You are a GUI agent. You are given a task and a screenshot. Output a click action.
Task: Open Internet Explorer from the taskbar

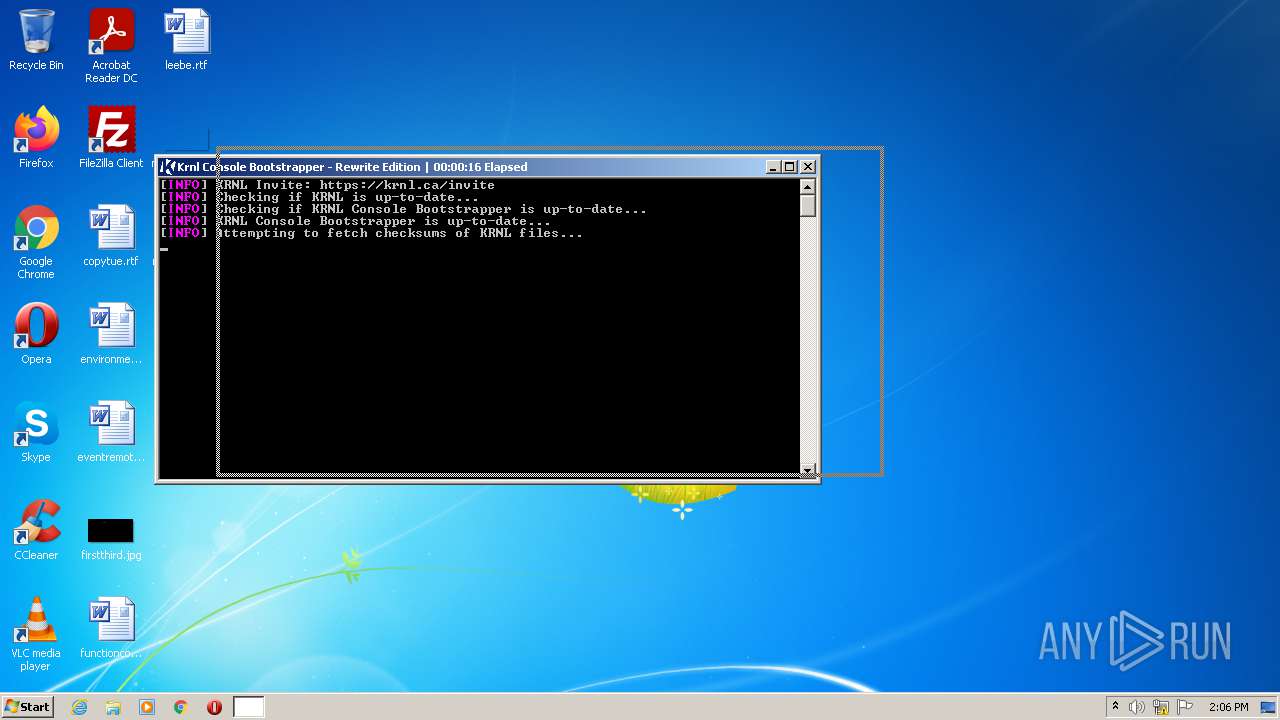[80, 707]
